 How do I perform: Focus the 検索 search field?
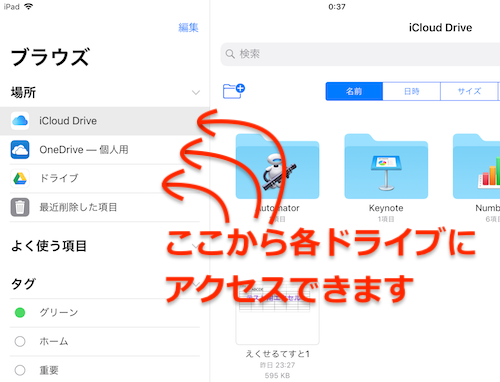point(360,54)
